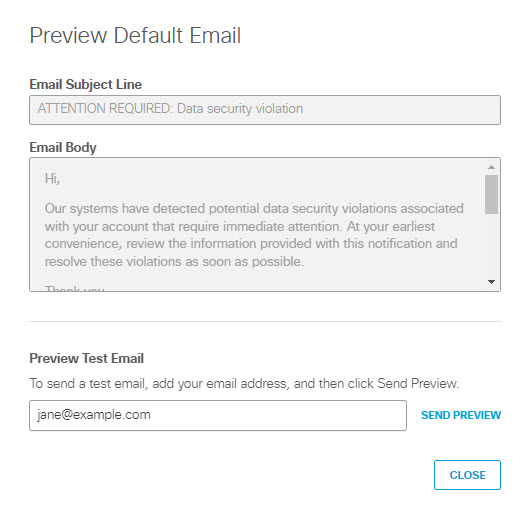The image size is (526, 516).
Task: Click the "Our systems have detected" paragraph line
Action: click(x=254, y=209)
